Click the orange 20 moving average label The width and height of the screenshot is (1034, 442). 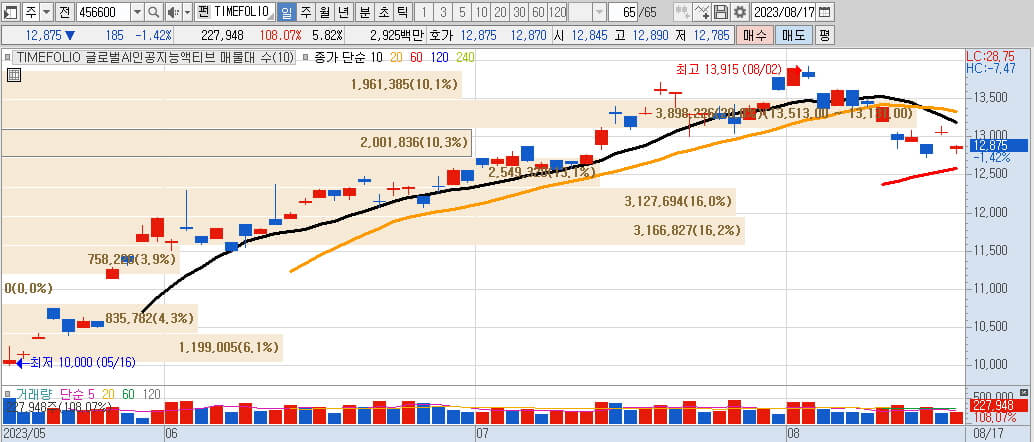[396, 57]
